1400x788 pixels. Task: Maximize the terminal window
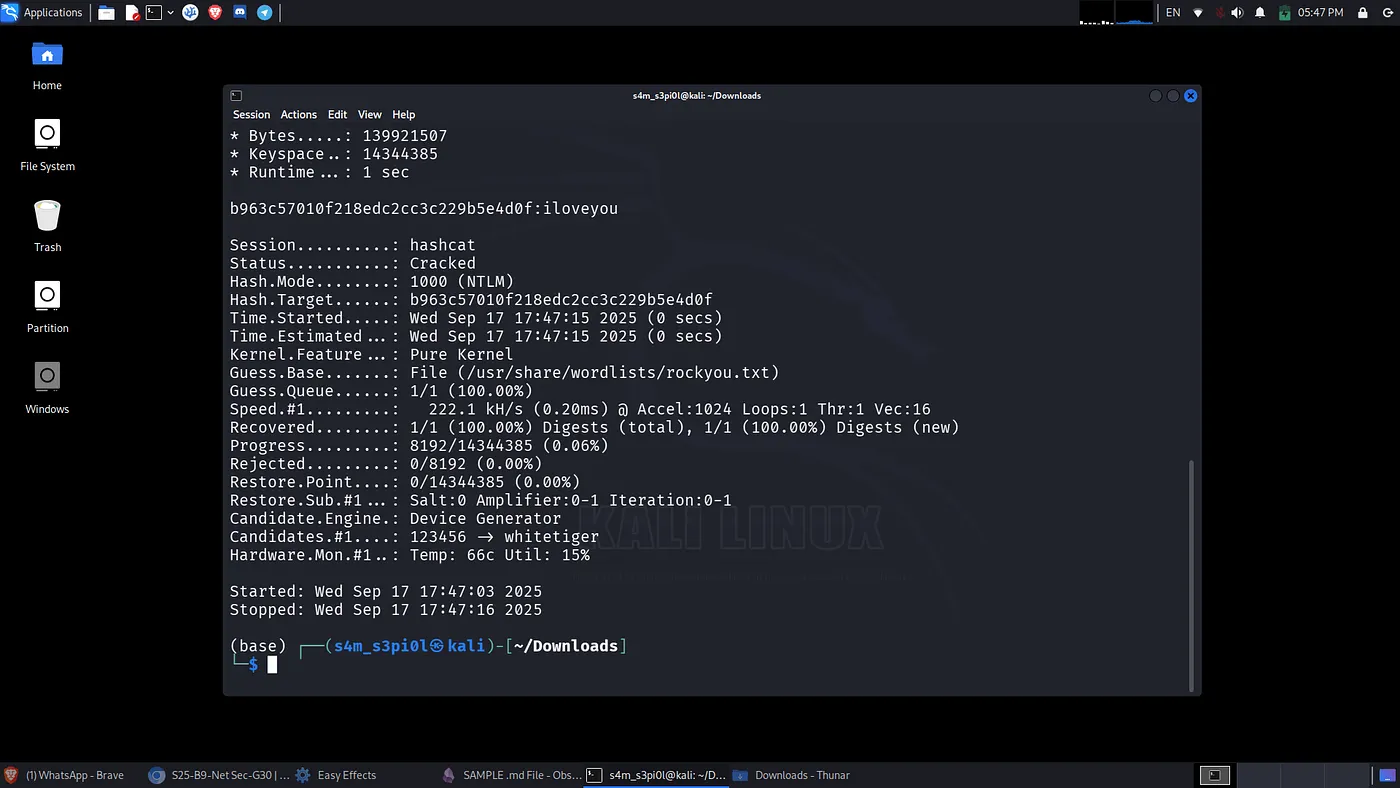1173,96
